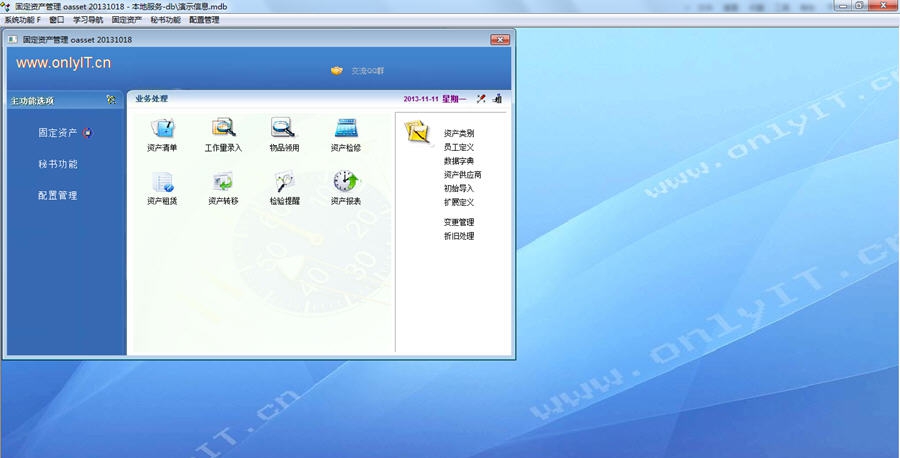The width and height of the screenshot is (900, 458).
Task: Select 秘书功能 in the left sidebar
Action: tap(58, 164)
